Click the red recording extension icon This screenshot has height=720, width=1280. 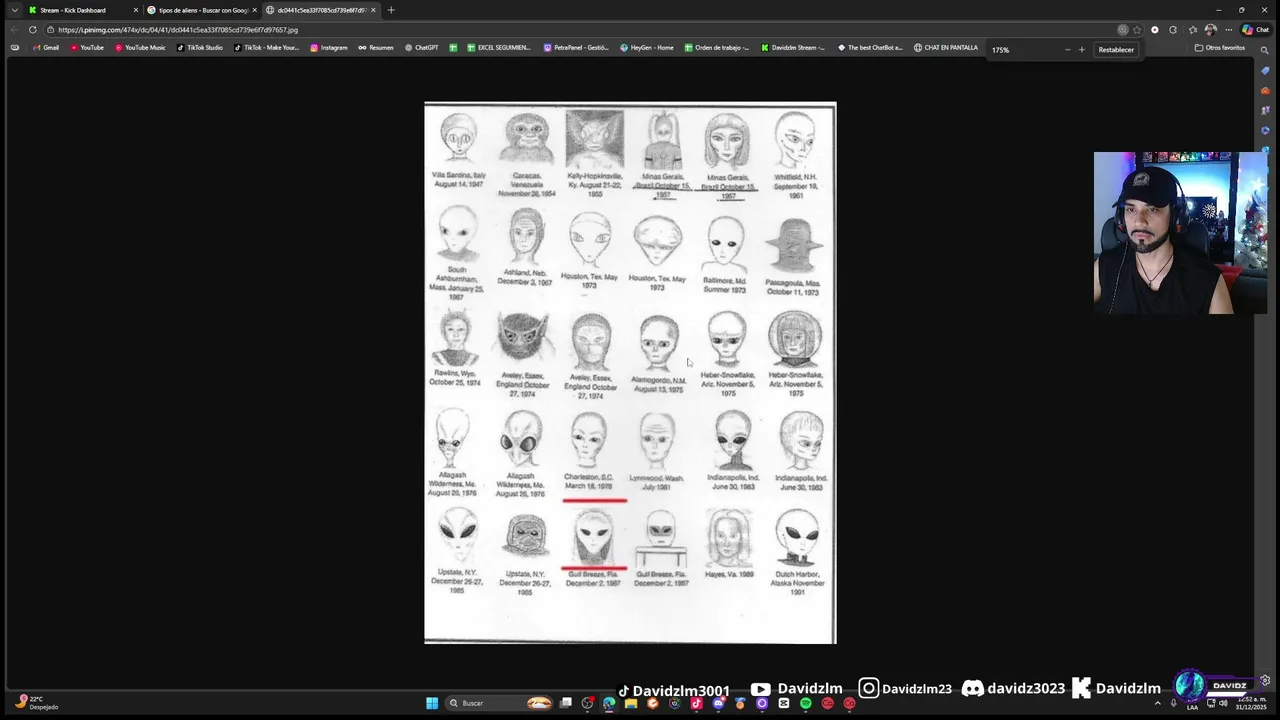coord(1155,30)
